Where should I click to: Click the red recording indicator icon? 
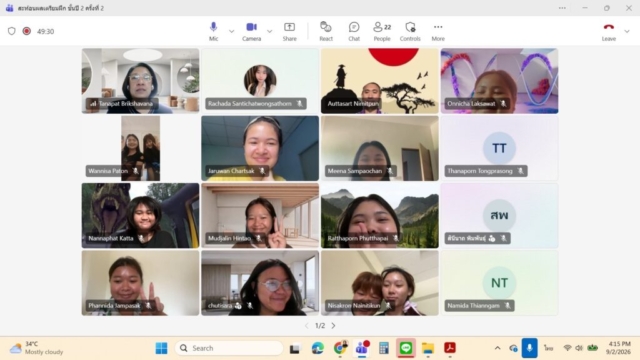tap(27, 31)
